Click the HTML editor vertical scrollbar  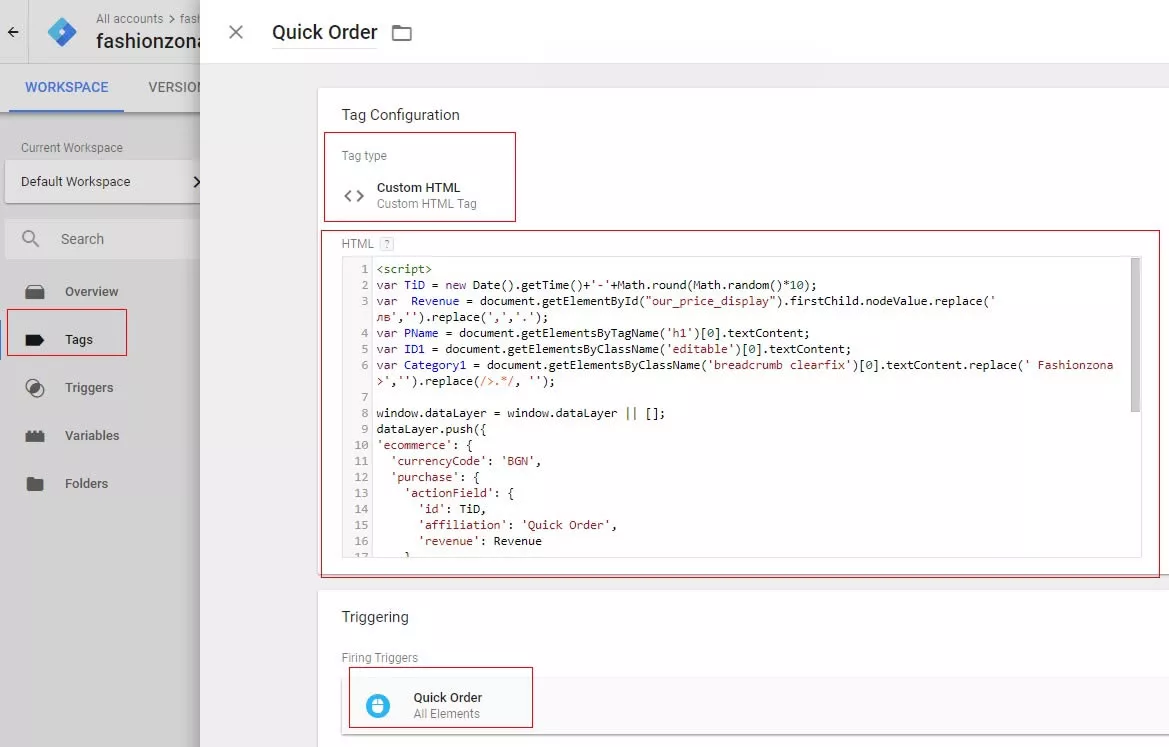point(1135,335)
